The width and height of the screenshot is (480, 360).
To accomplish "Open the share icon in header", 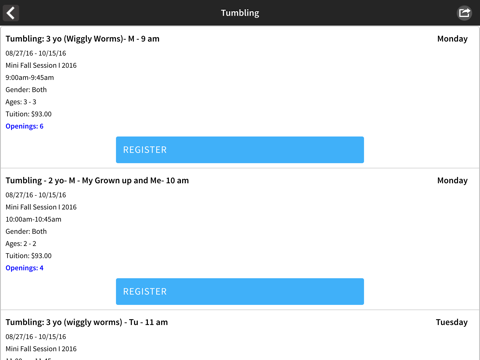I will pyautogui.click(x=464, y=13).
